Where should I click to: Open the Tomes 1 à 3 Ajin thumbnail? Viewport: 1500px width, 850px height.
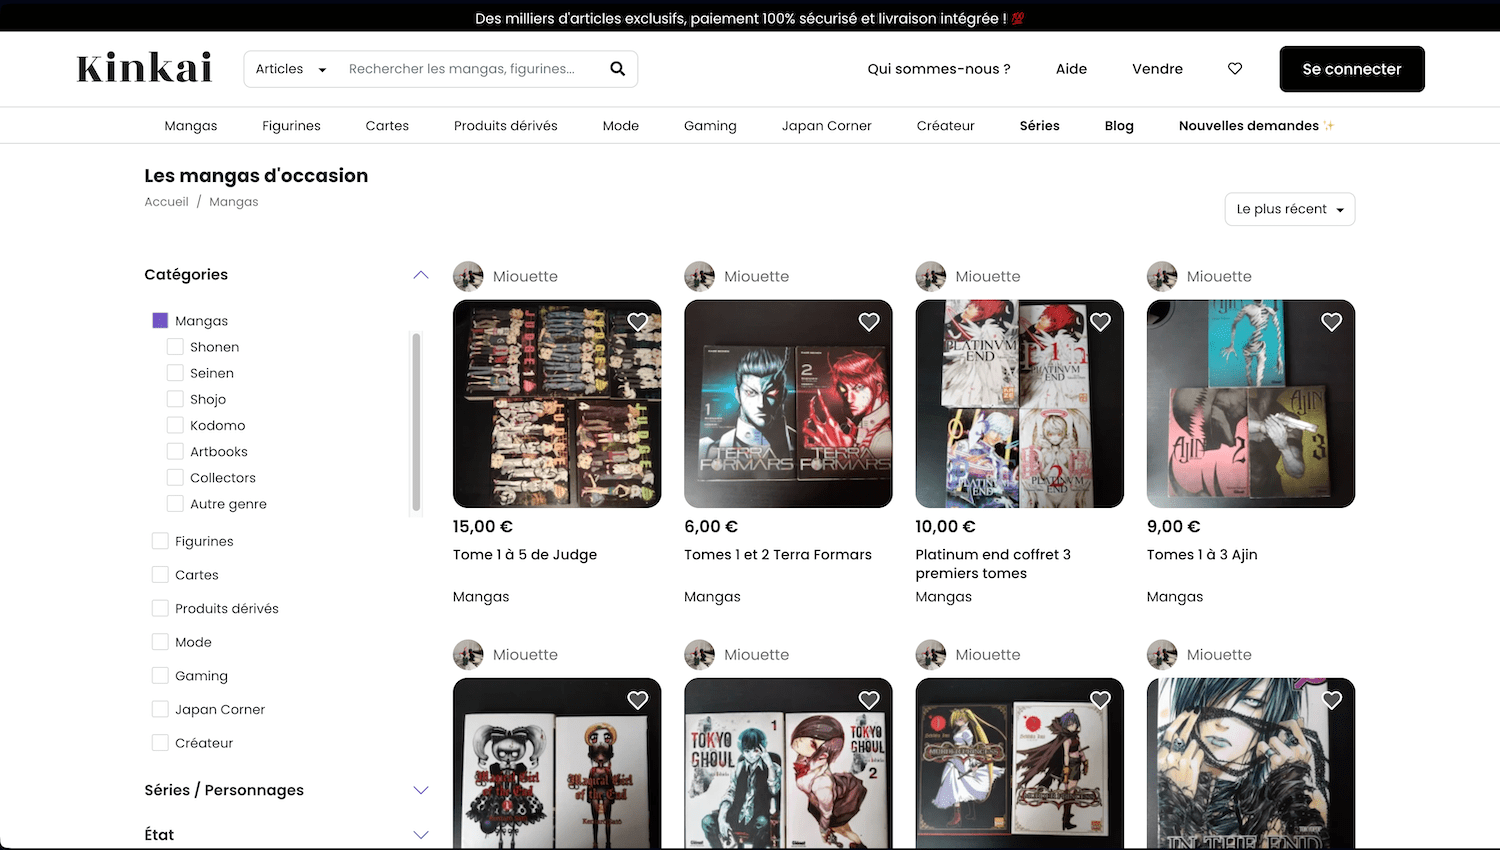click(1251, 404)
